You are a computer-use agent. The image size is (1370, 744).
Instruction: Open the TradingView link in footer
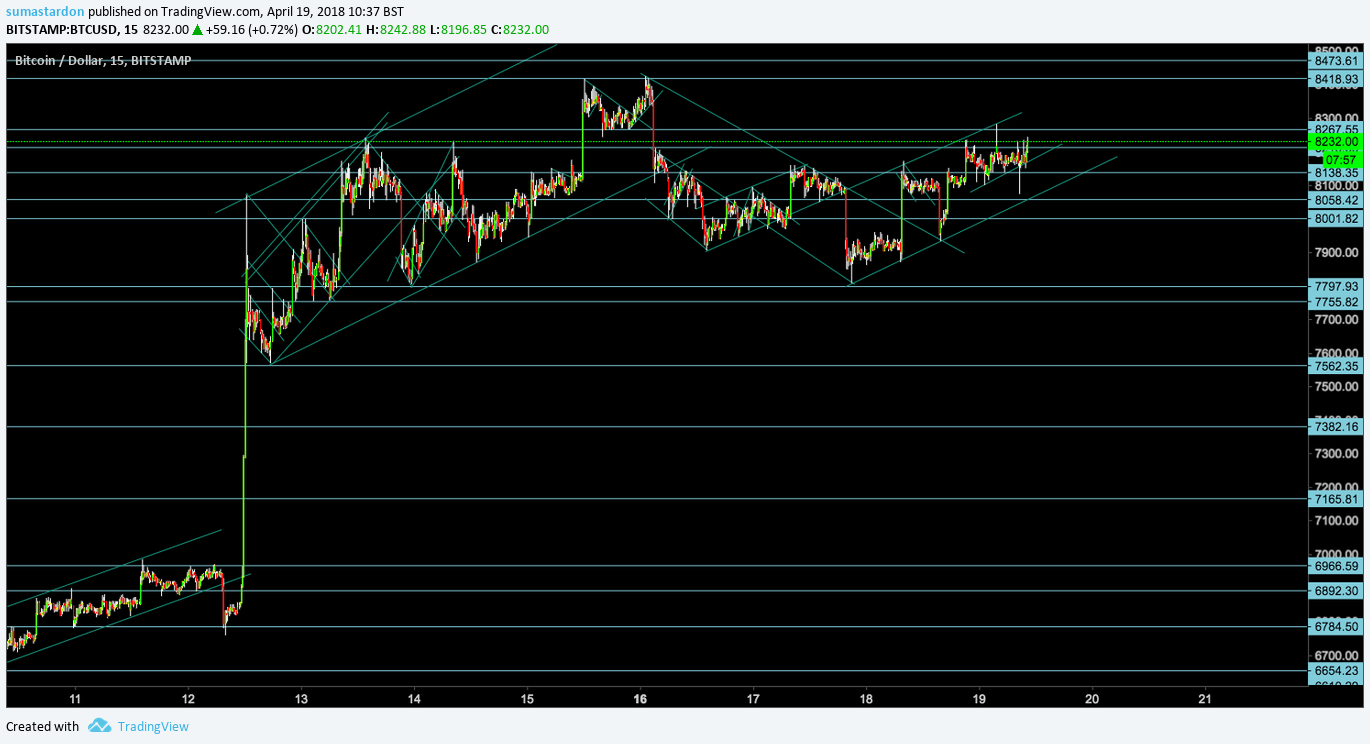coord(153,727)
